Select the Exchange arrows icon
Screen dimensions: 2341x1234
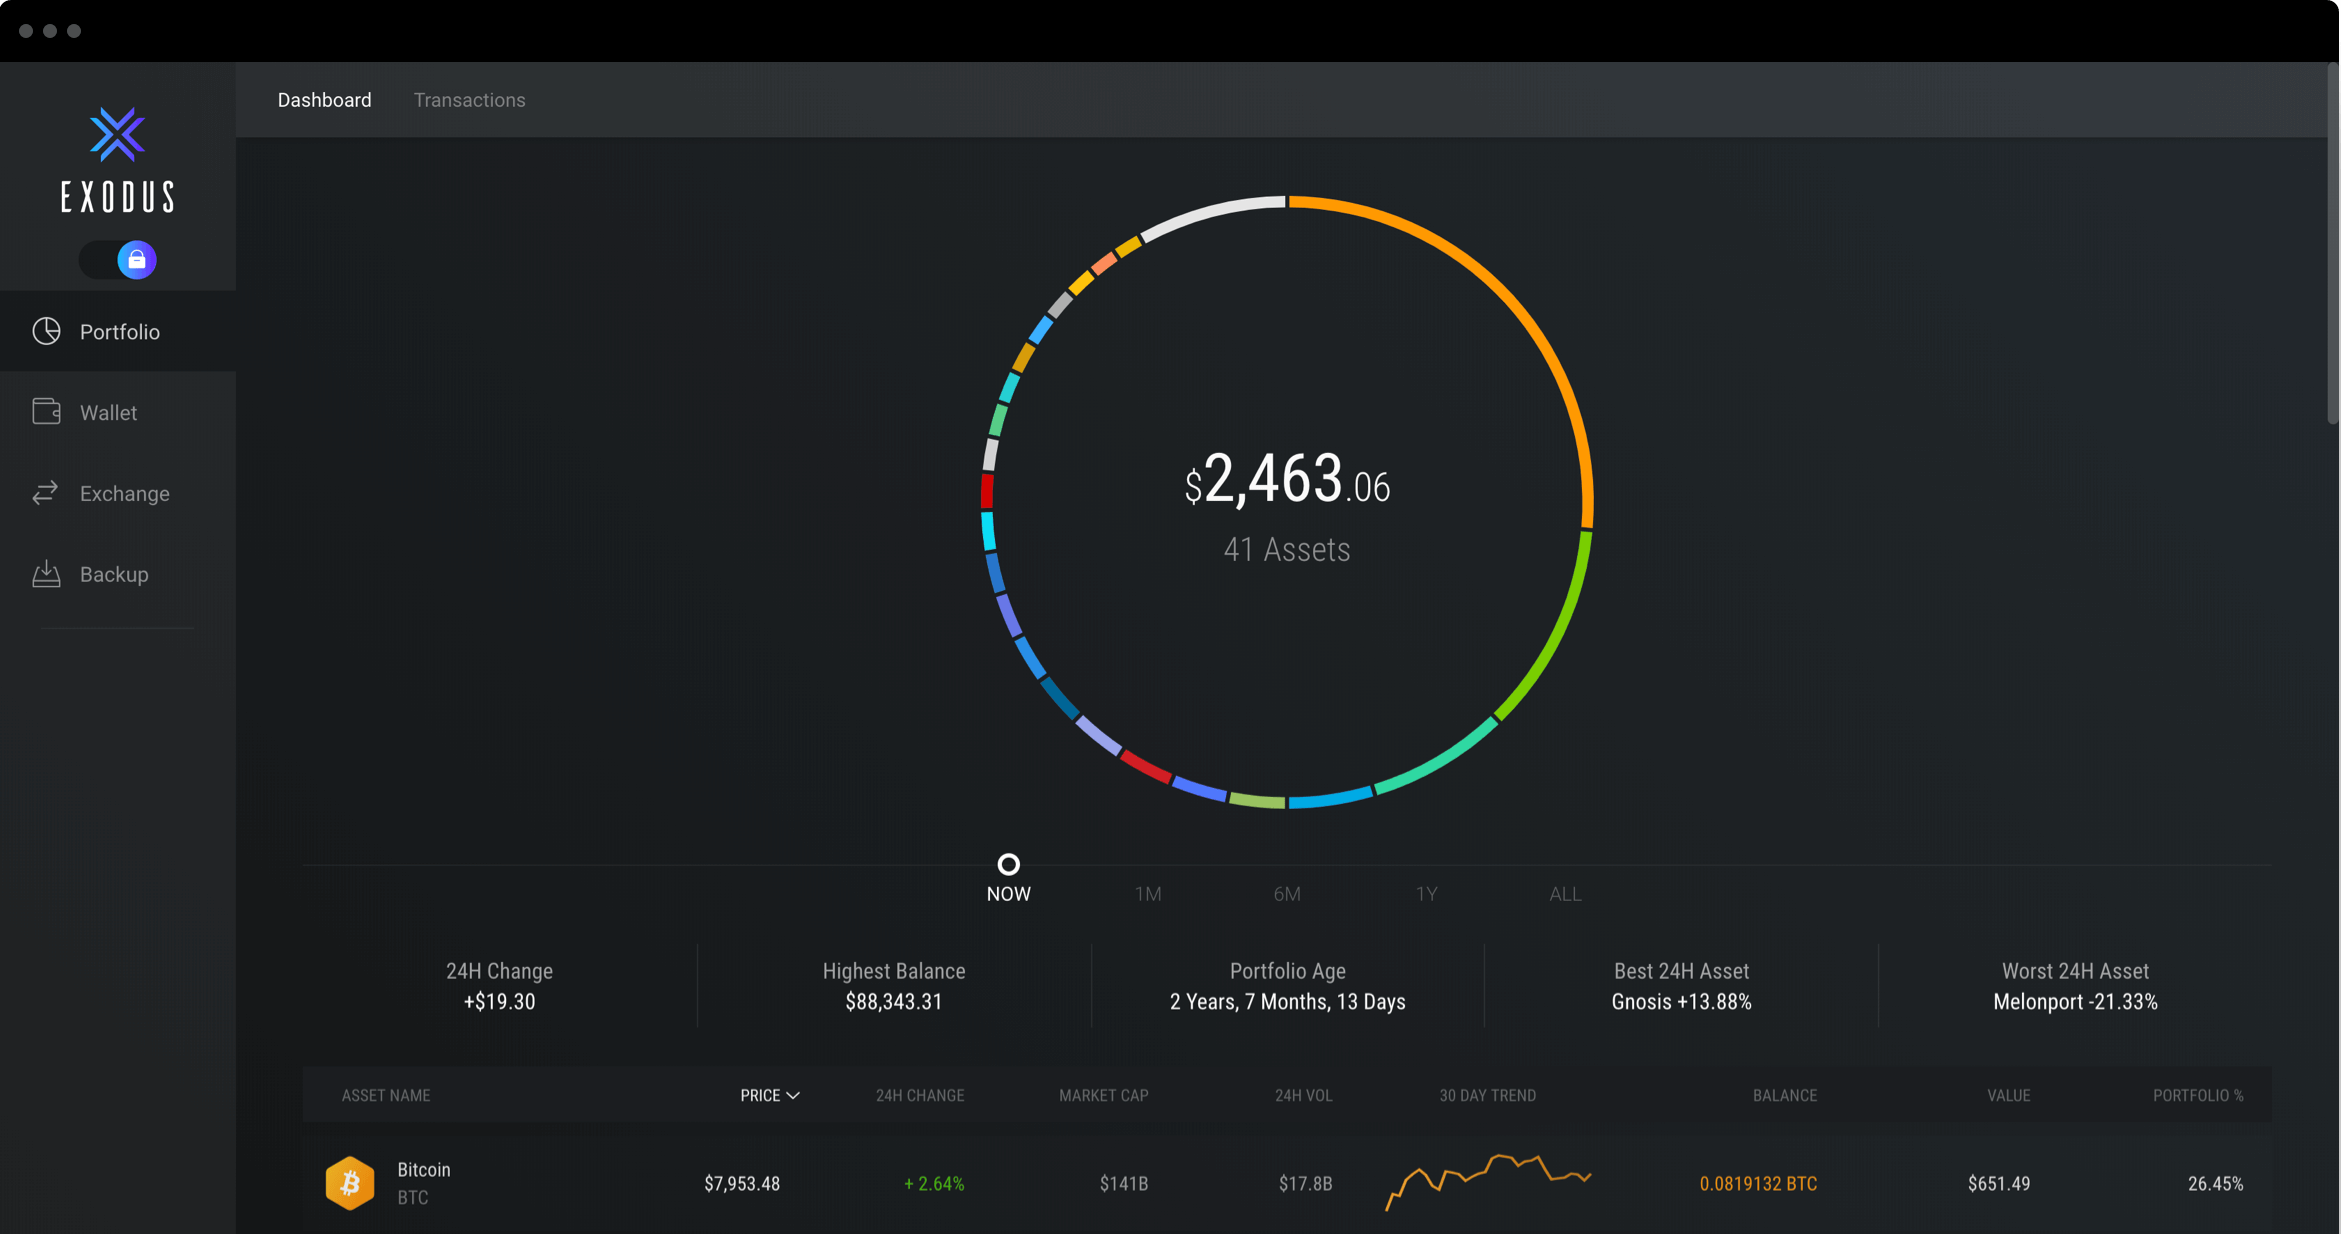coord(47,493)
